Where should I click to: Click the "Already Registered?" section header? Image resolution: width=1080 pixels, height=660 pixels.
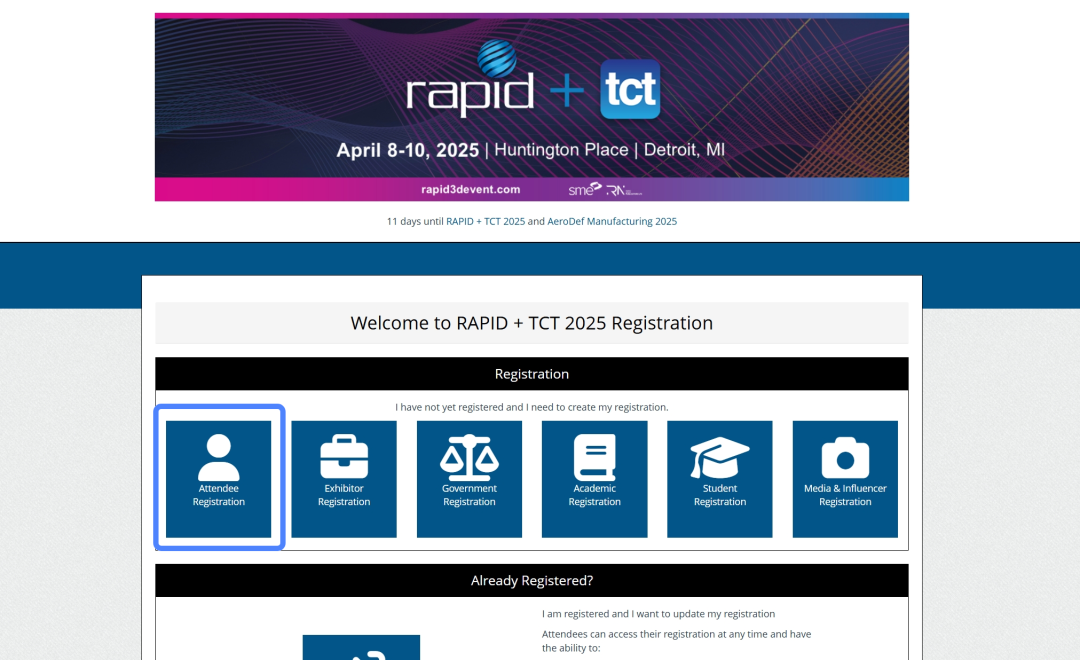[x=531, y=580]
